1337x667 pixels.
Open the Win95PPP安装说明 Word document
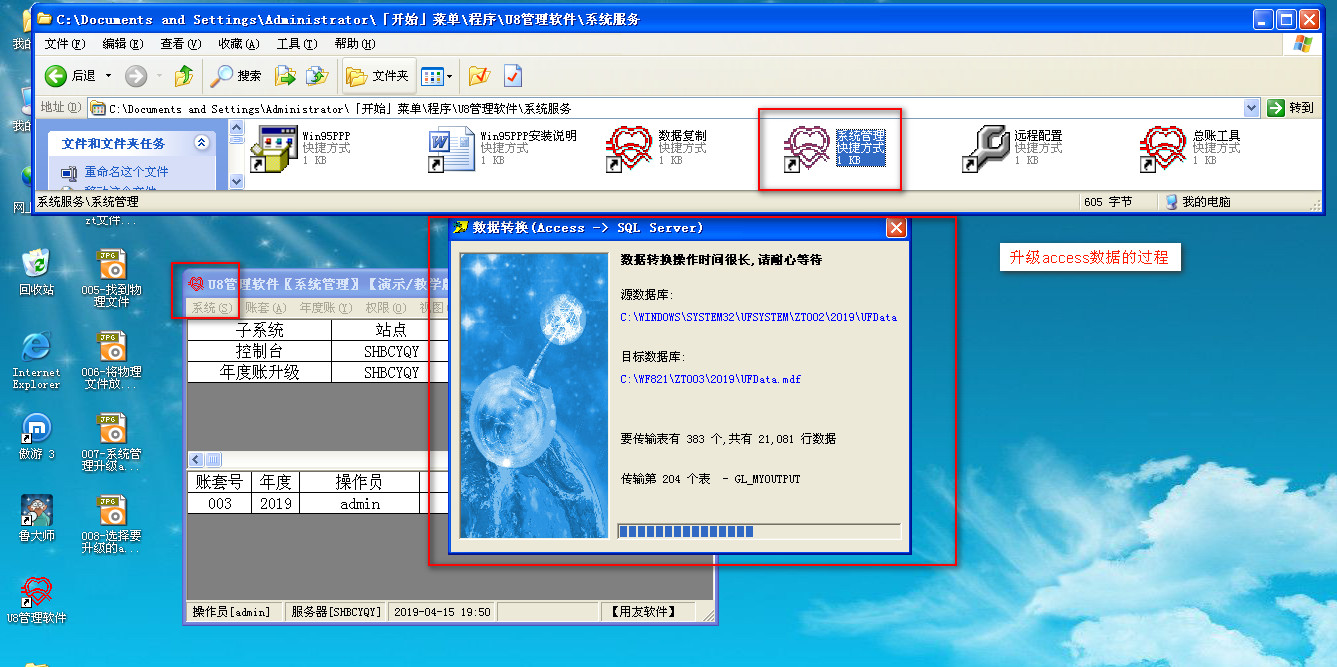[x=452, y=148]
